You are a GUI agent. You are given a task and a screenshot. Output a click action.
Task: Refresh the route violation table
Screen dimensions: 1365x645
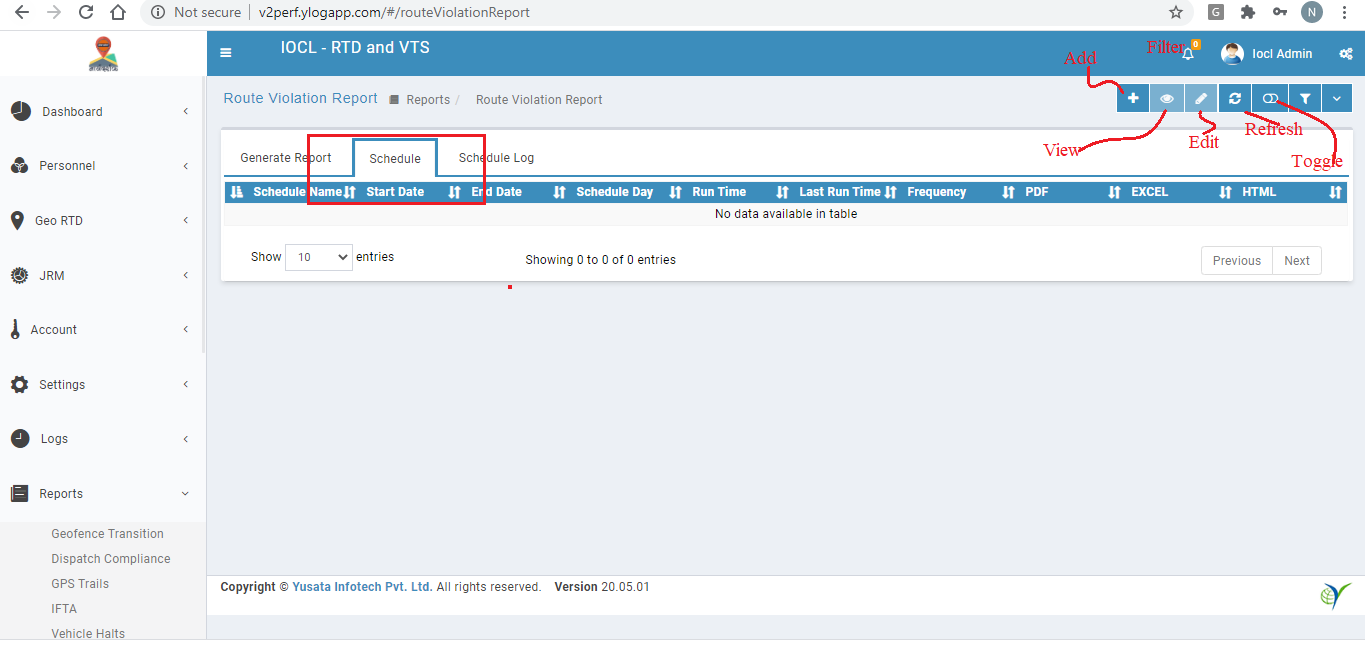pos(1235,98)
